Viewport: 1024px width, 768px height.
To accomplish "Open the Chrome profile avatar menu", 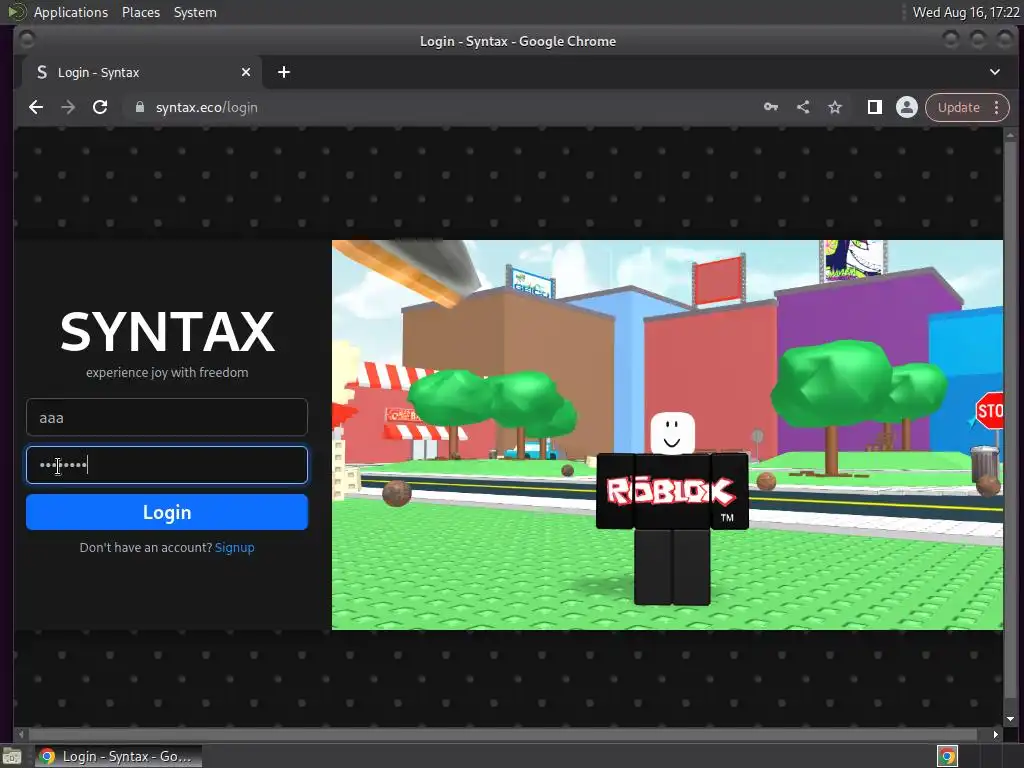I will click(x=906, y=107).
